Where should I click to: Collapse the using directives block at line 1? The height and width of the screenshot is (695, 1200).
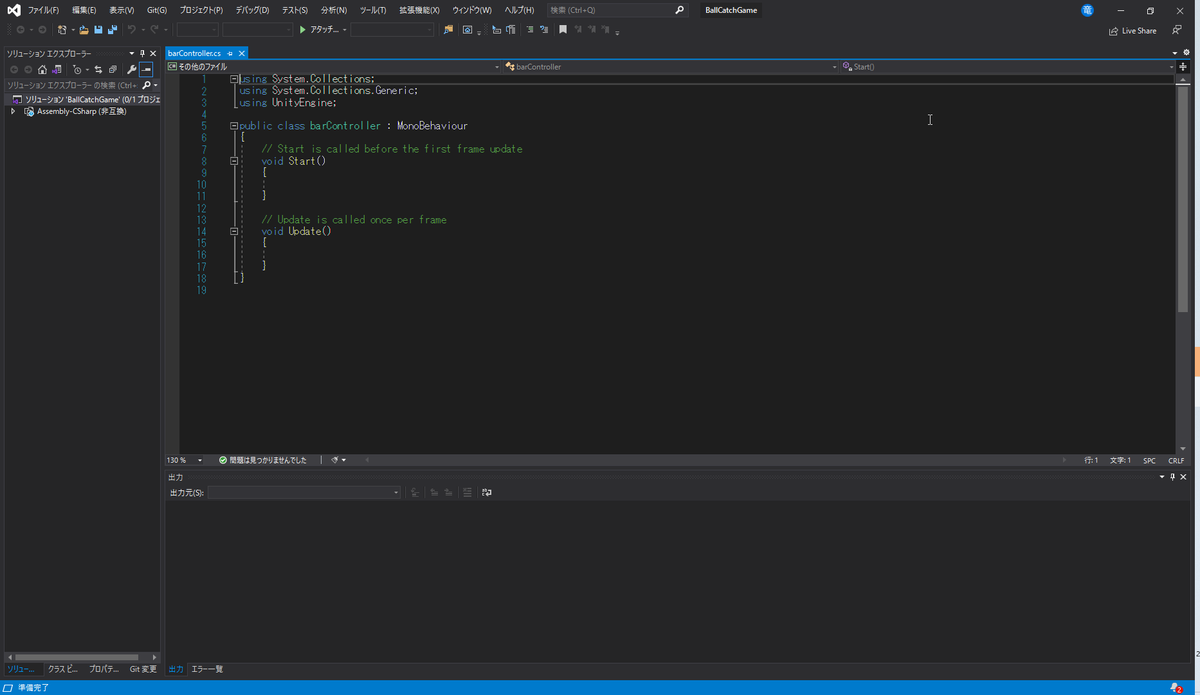point(233,79)
